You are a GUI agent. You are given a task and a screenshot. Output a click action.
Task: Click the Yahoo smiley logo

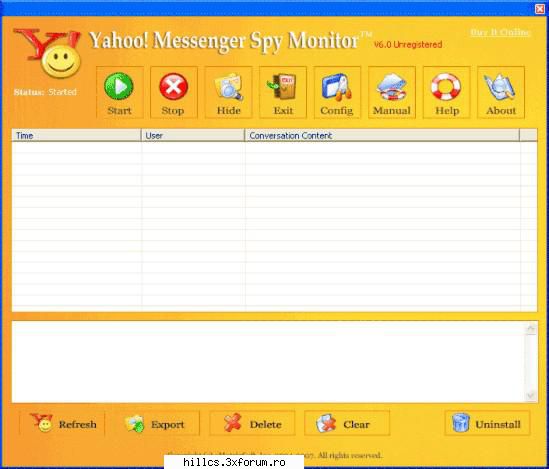[x=48, y=53]
